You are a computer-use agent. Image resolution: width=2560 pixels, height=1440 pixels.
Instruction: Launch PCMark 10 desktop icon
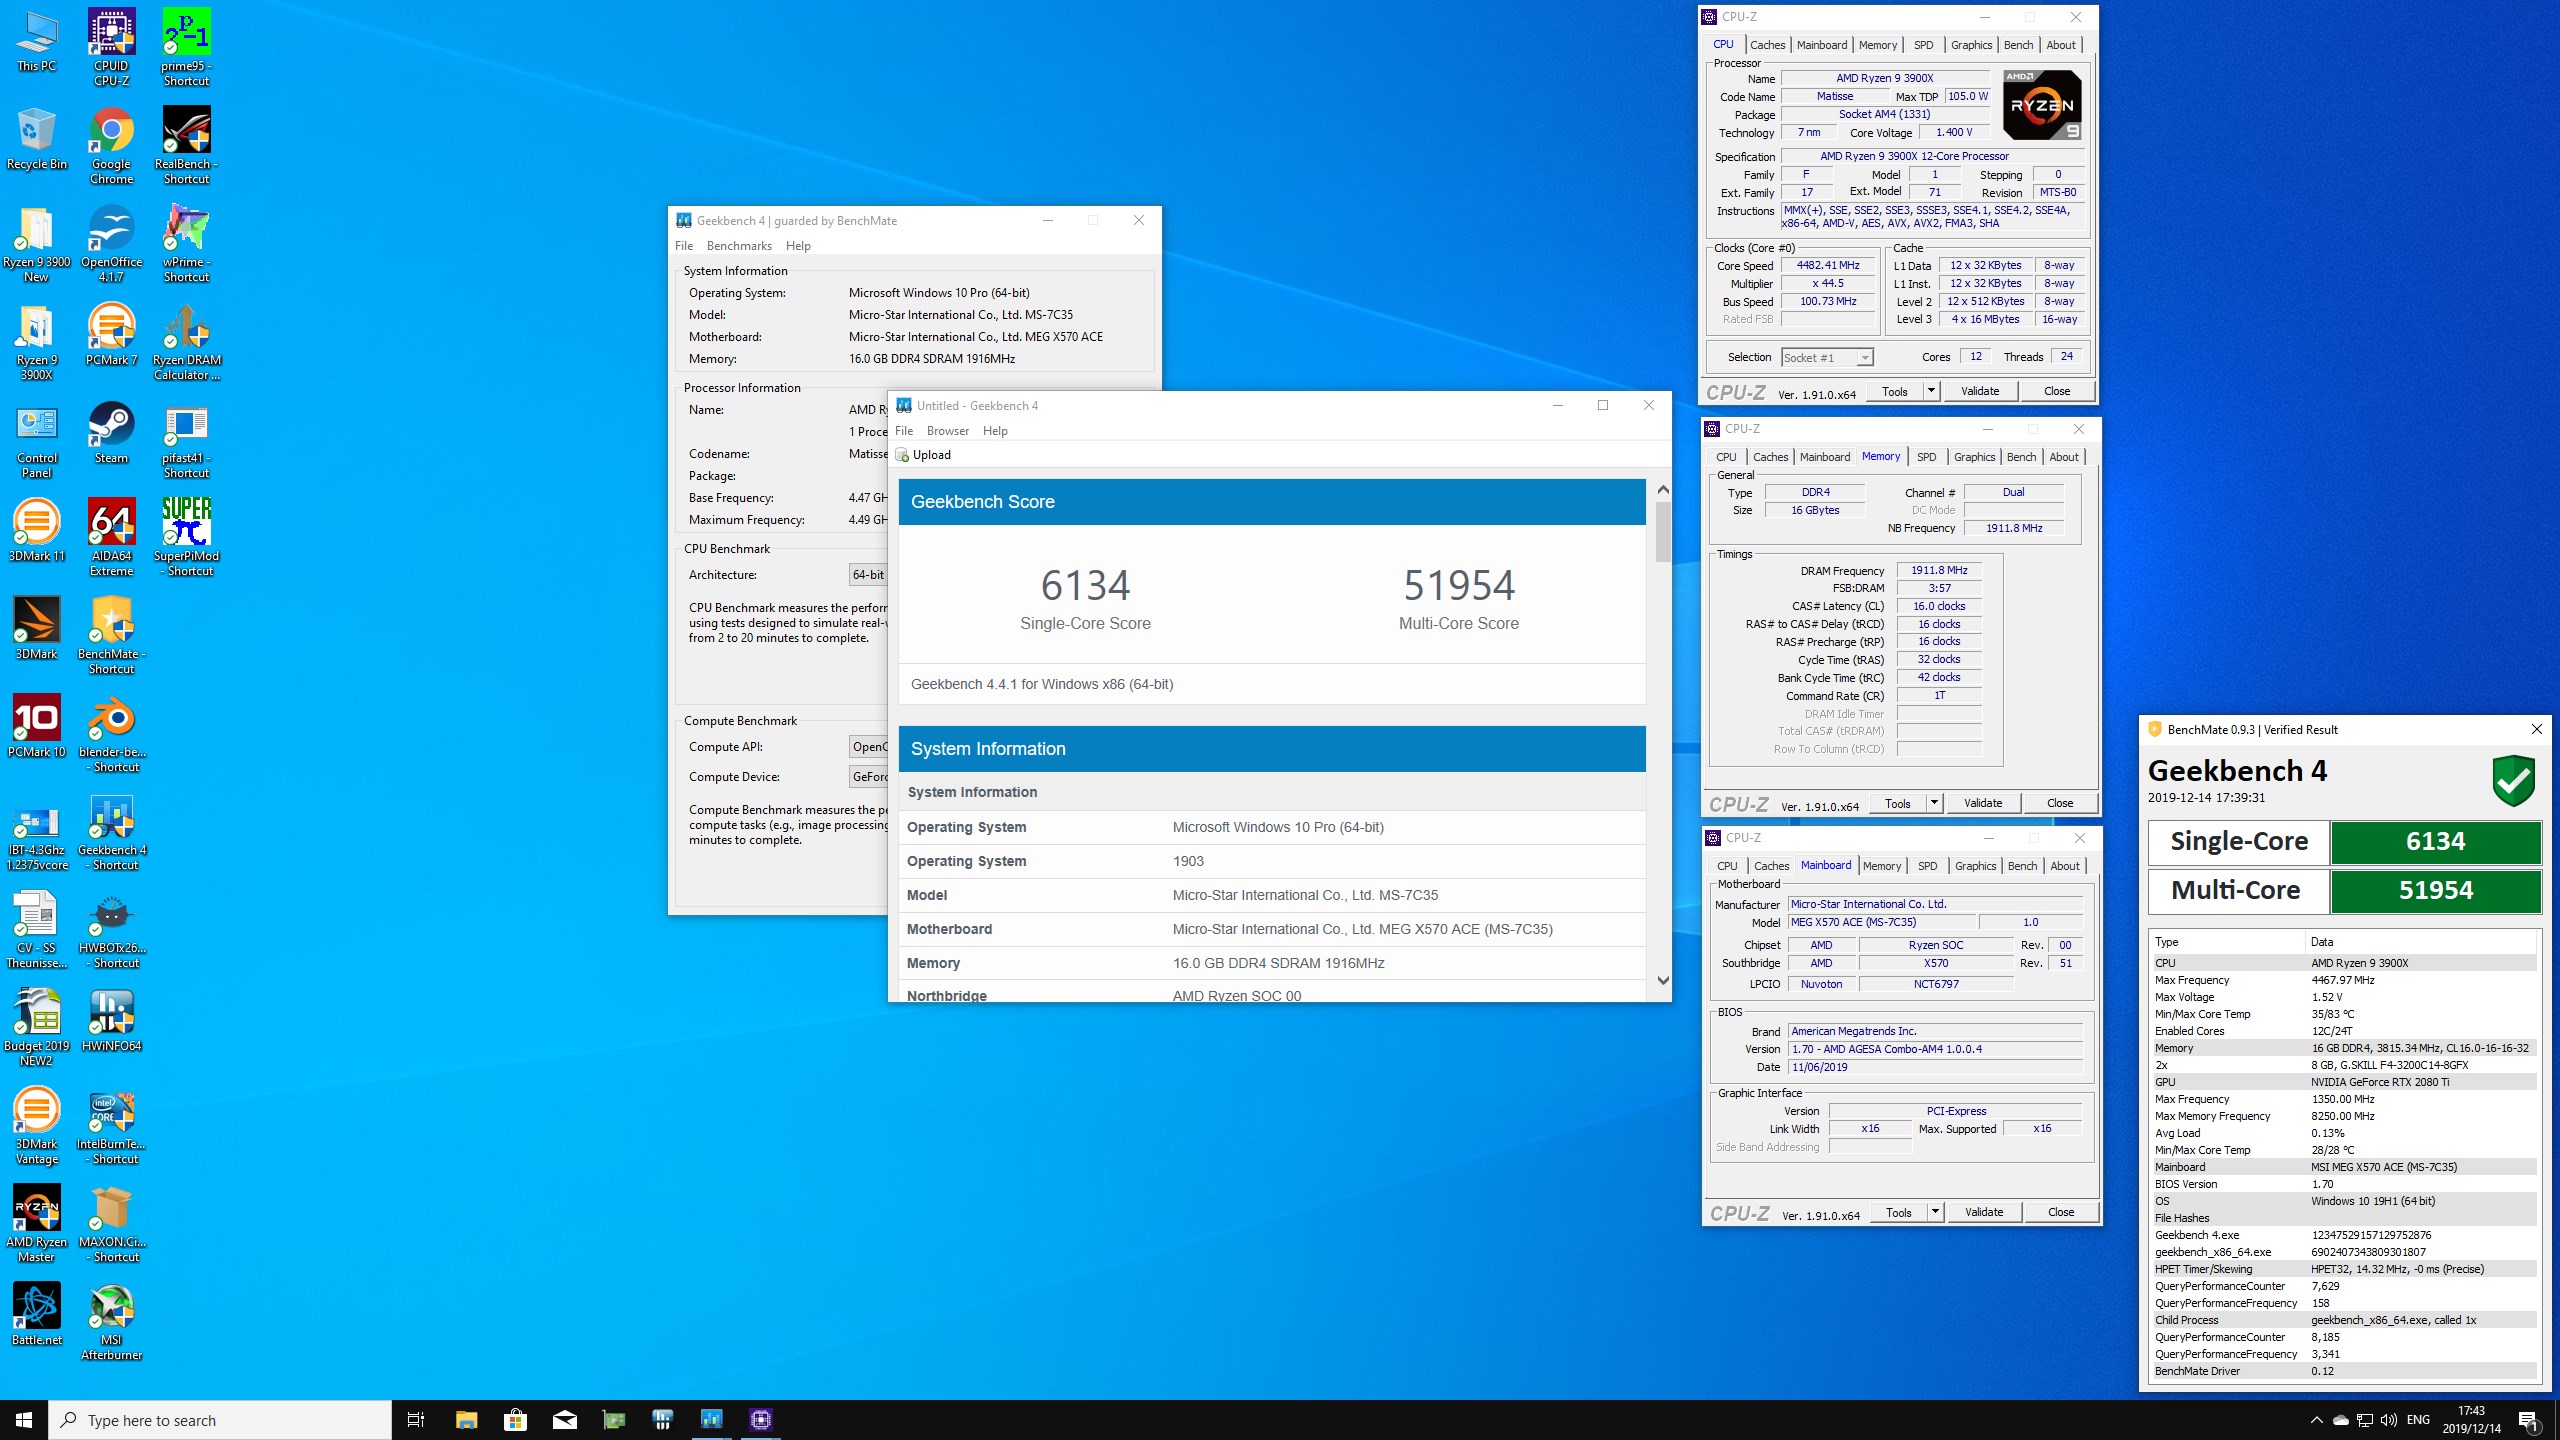37,727
